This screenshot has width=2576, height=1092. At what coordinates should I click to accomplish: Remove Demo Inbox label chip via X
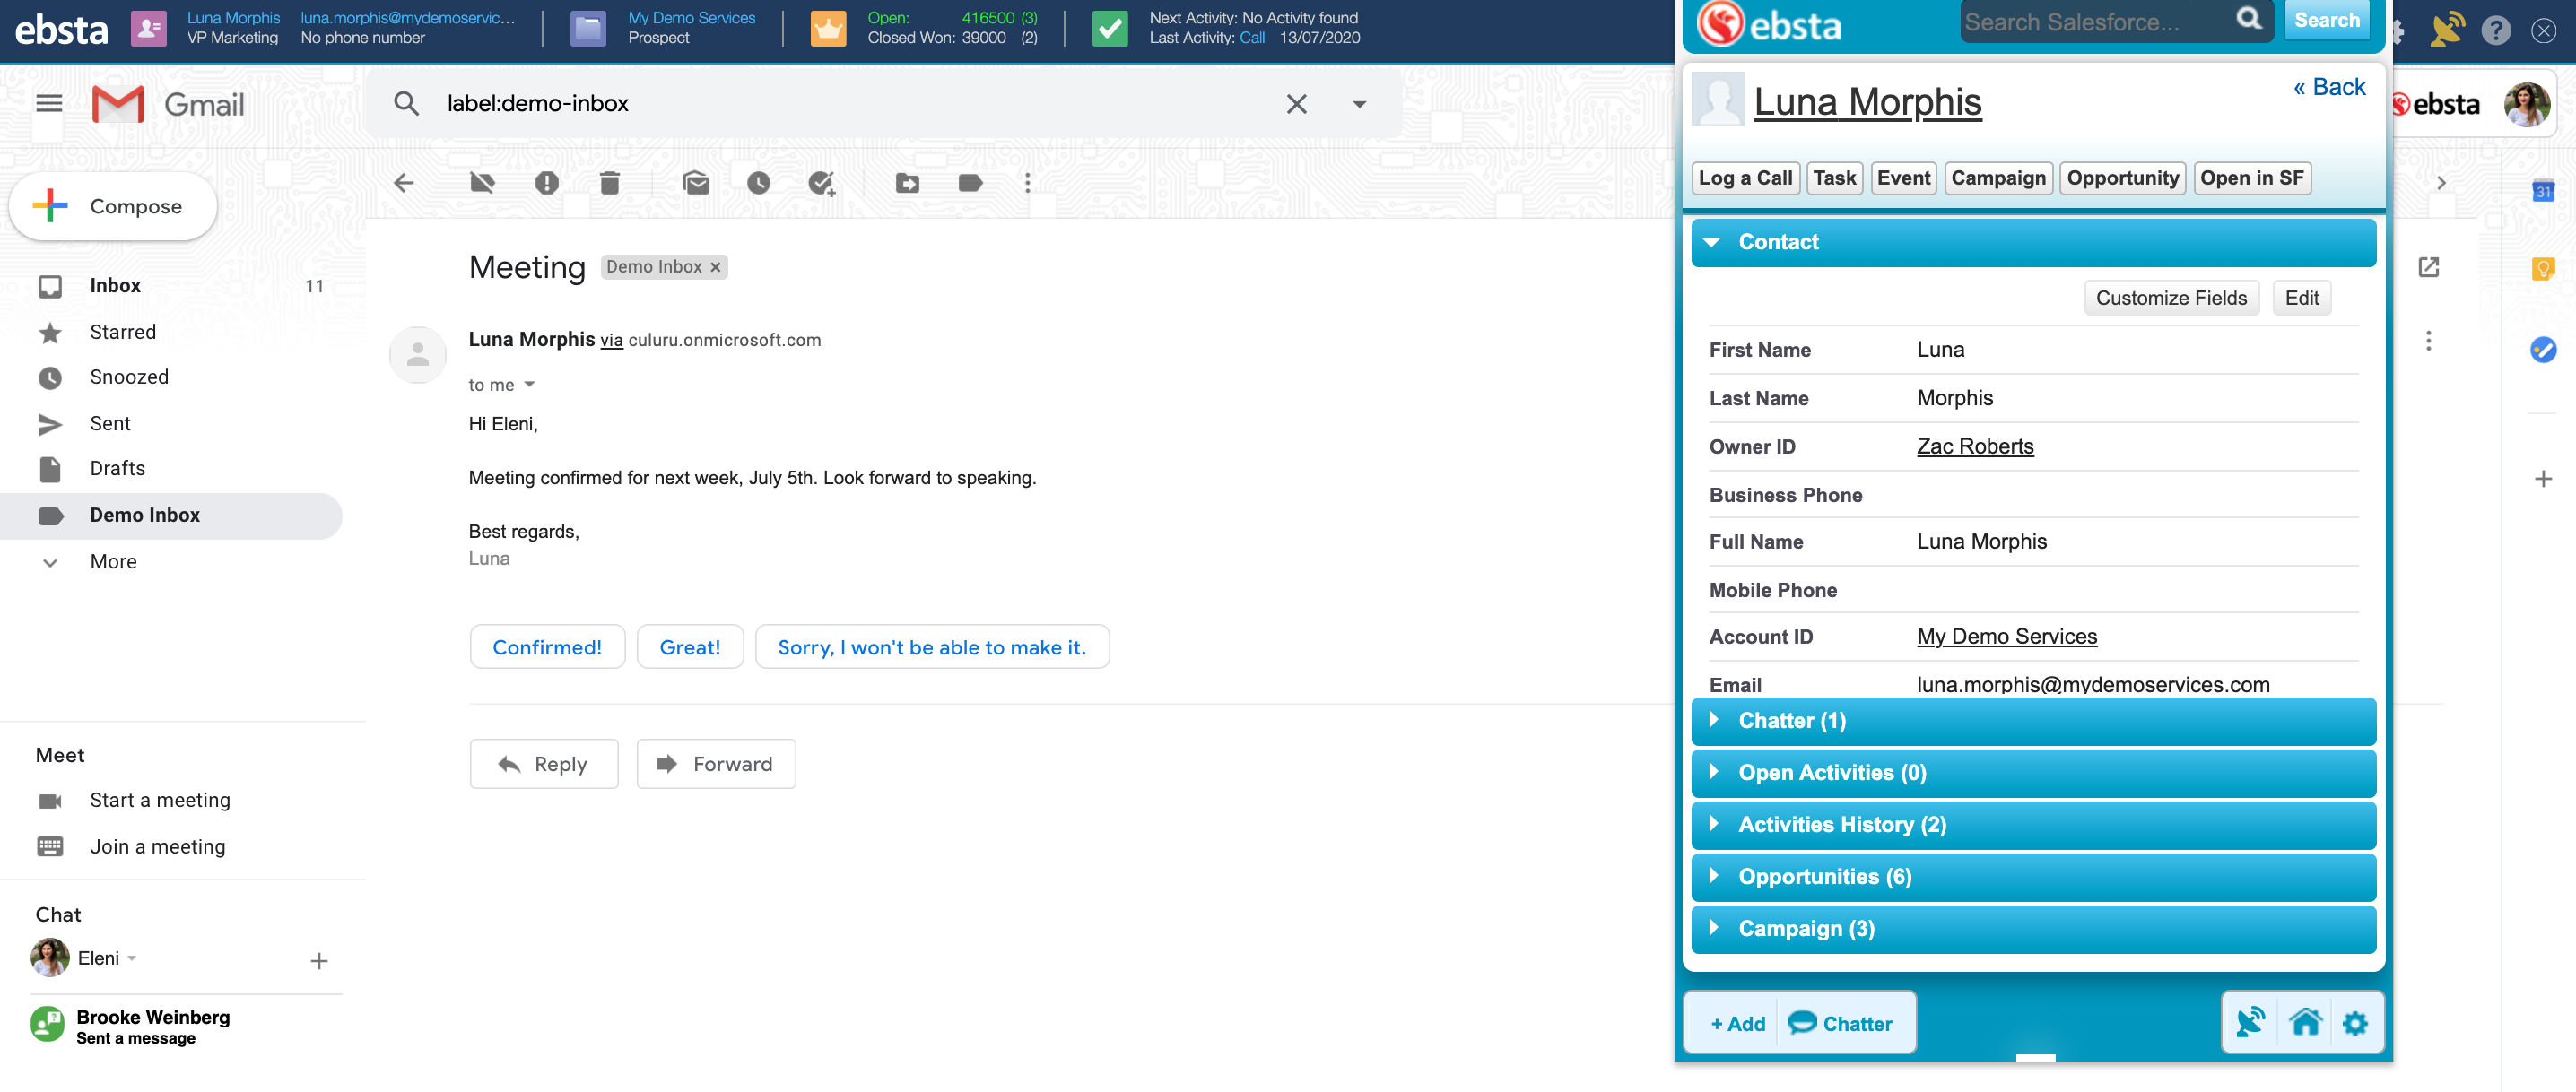click(x=715, y=267)
